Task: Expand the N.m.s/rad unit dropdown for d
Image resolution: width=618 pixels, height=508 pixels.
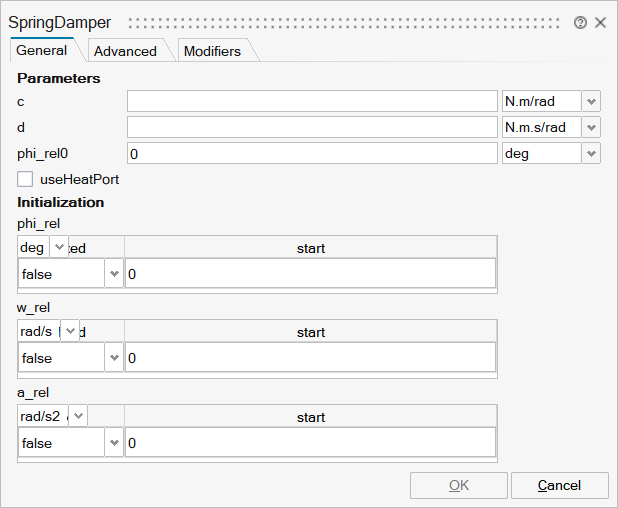Action: [x=591, y=127]
